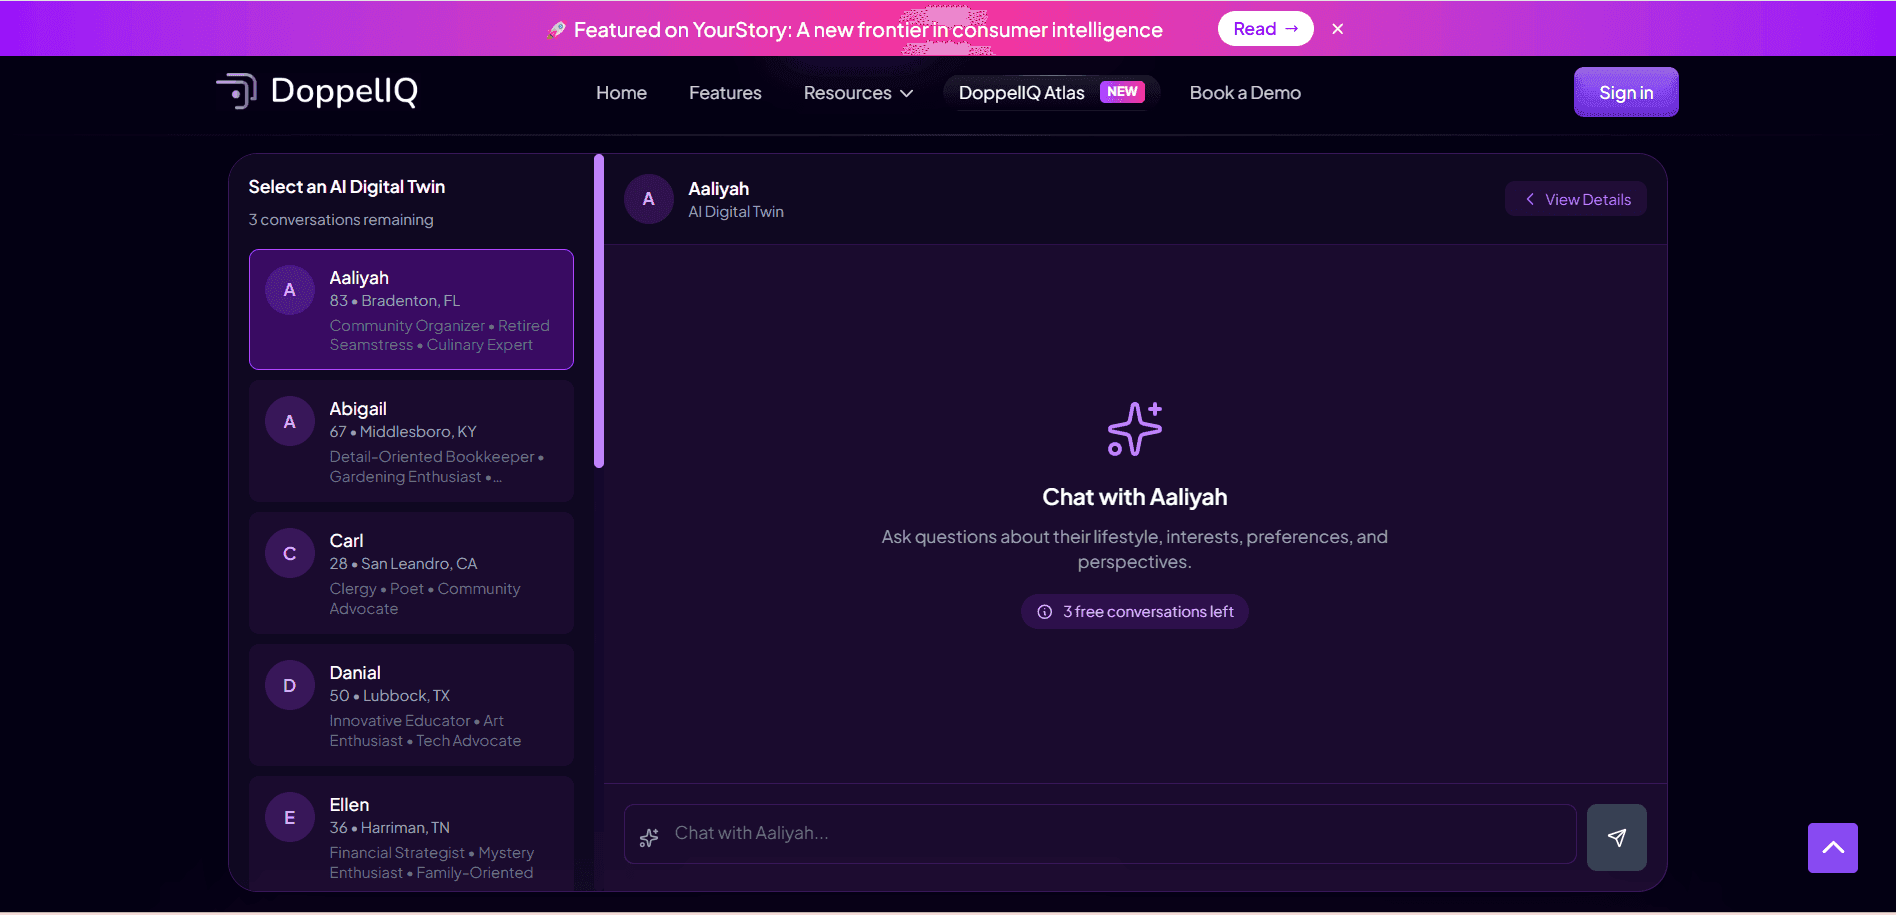Click the sparkle icon in chat input
The width and height of the screenshot is (1896, 915).
tap(650, 837)
